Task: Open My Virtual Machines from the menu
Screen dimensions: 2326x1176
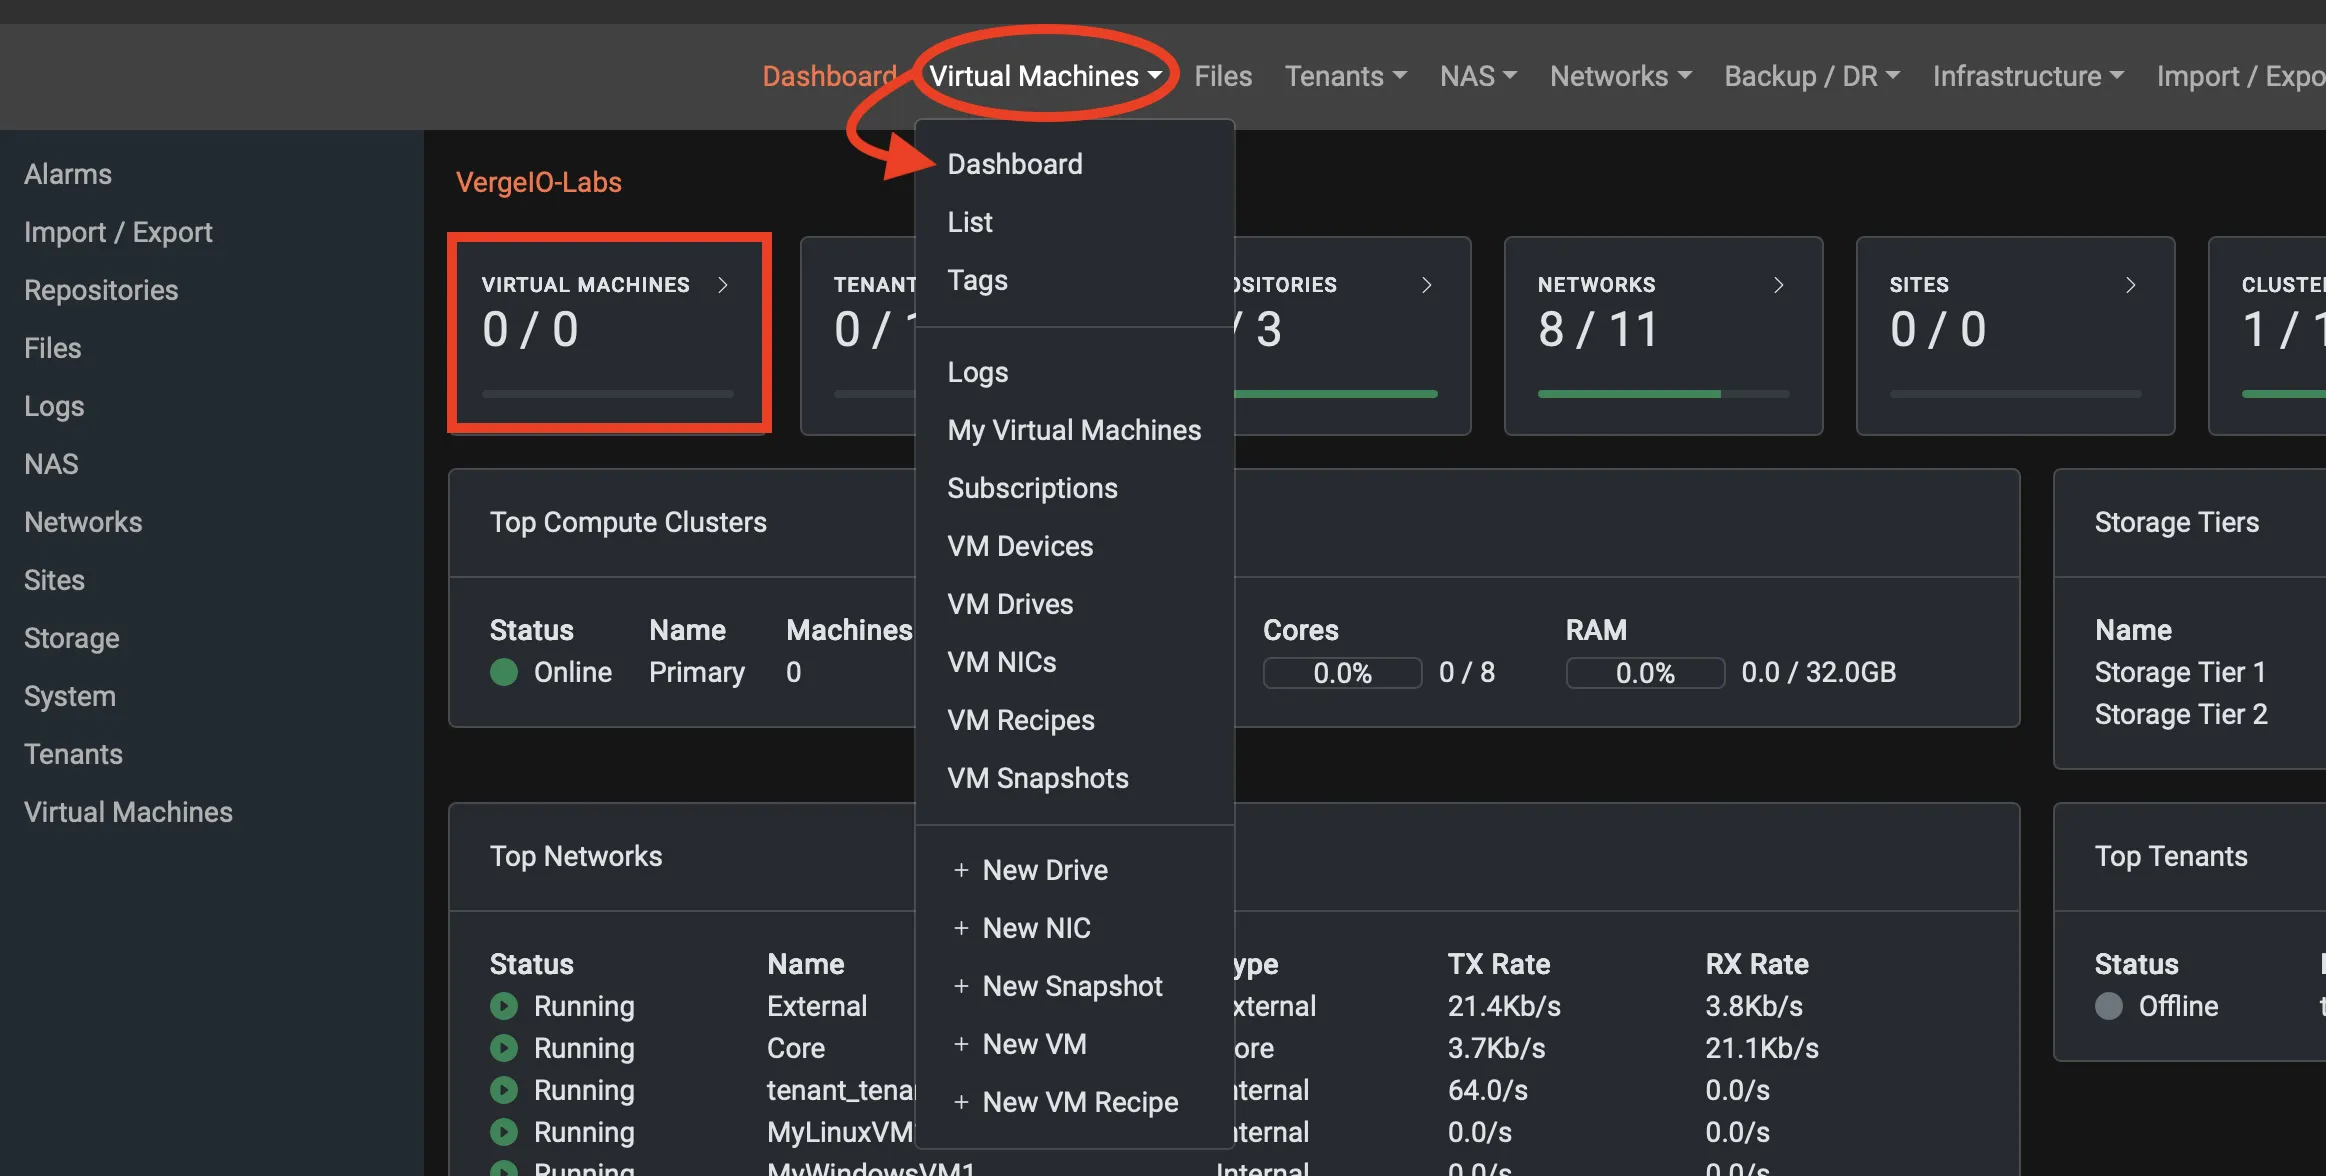Action: click(1074, 430)
